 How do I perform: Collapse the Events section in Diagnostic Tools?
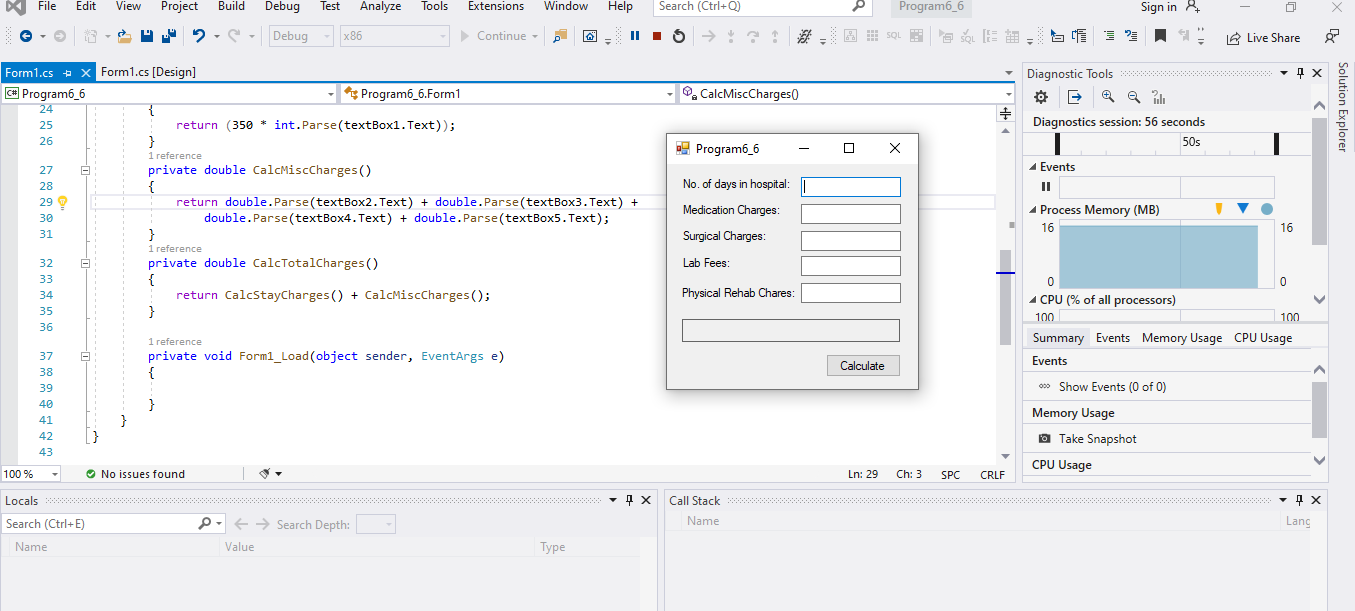point(1033,167)
